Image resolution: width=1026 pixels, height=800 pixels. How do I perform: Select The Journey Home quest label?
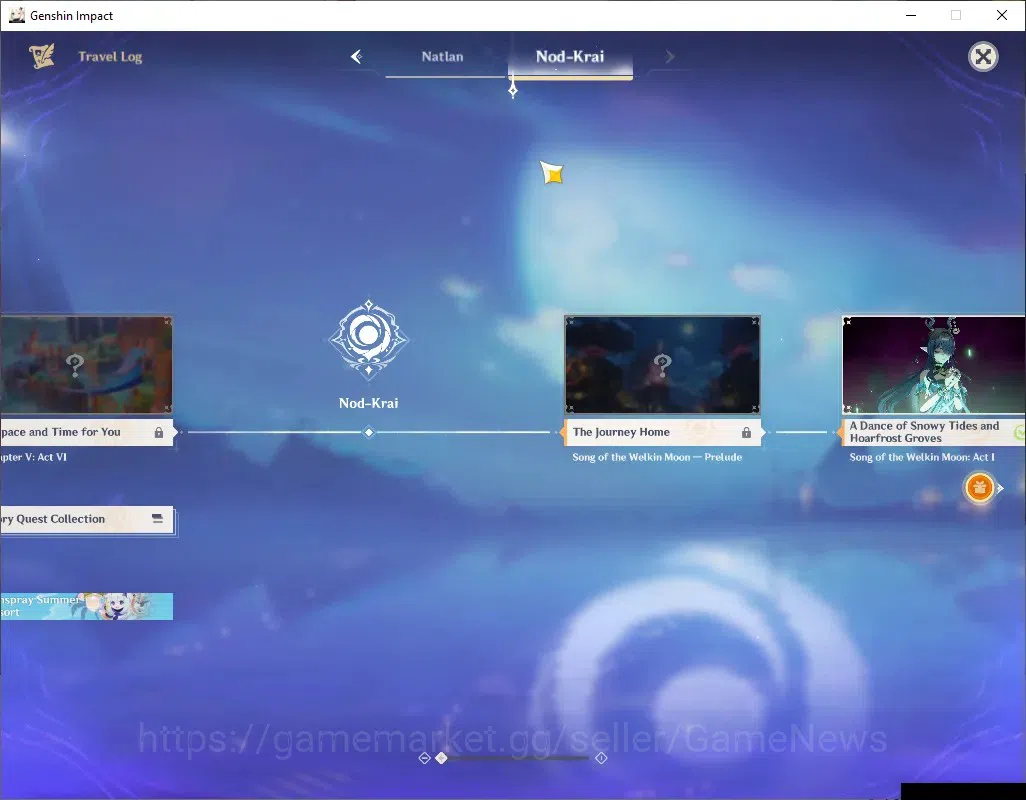(662, 432)
